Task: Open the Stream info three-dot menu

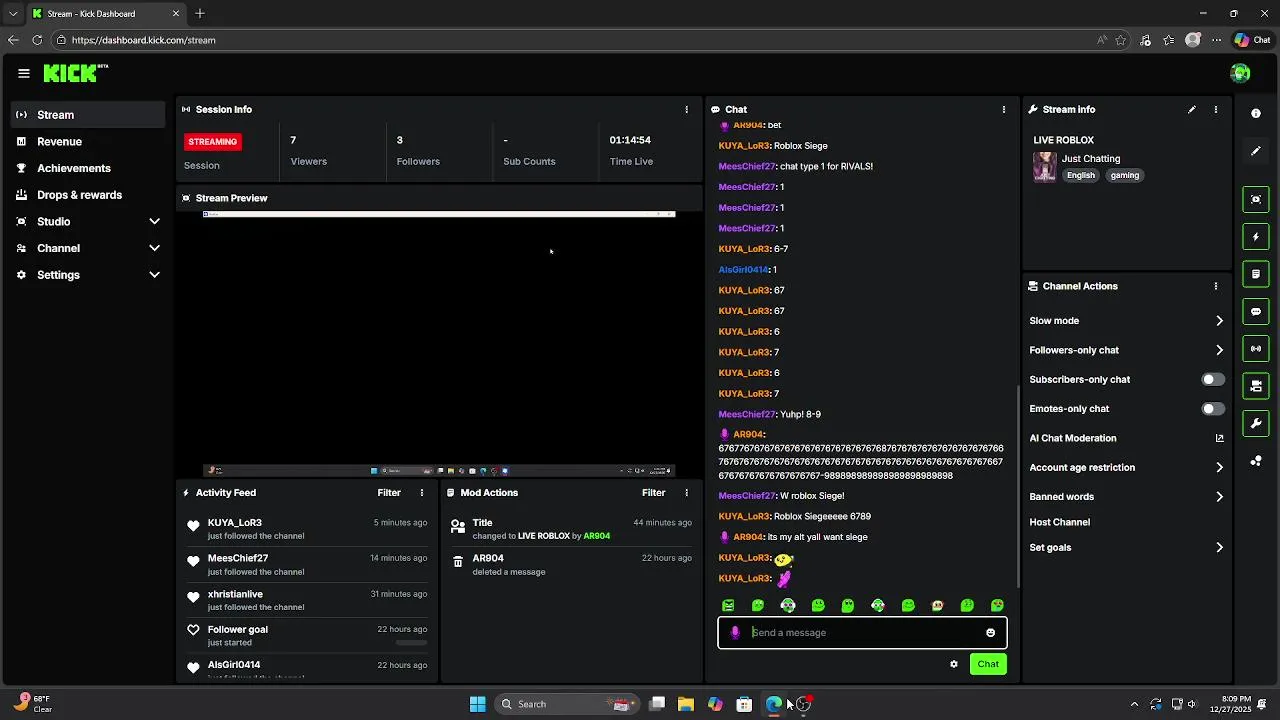Action: click(x=1216, y=110)
